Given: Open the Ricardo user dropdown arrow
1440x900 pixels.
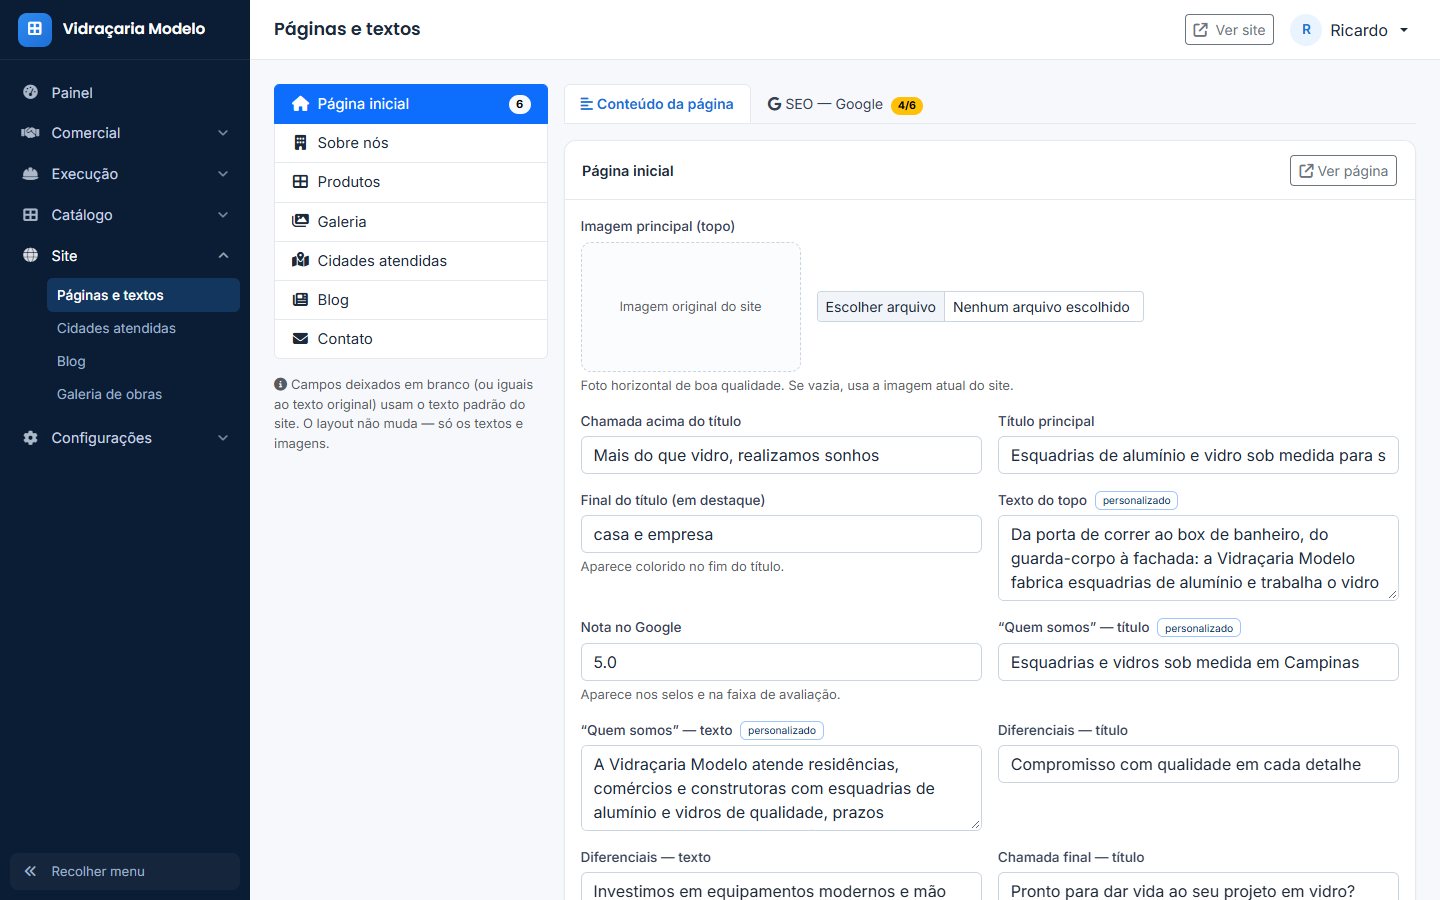Looking at the screenshot, I should point(1404,30).
